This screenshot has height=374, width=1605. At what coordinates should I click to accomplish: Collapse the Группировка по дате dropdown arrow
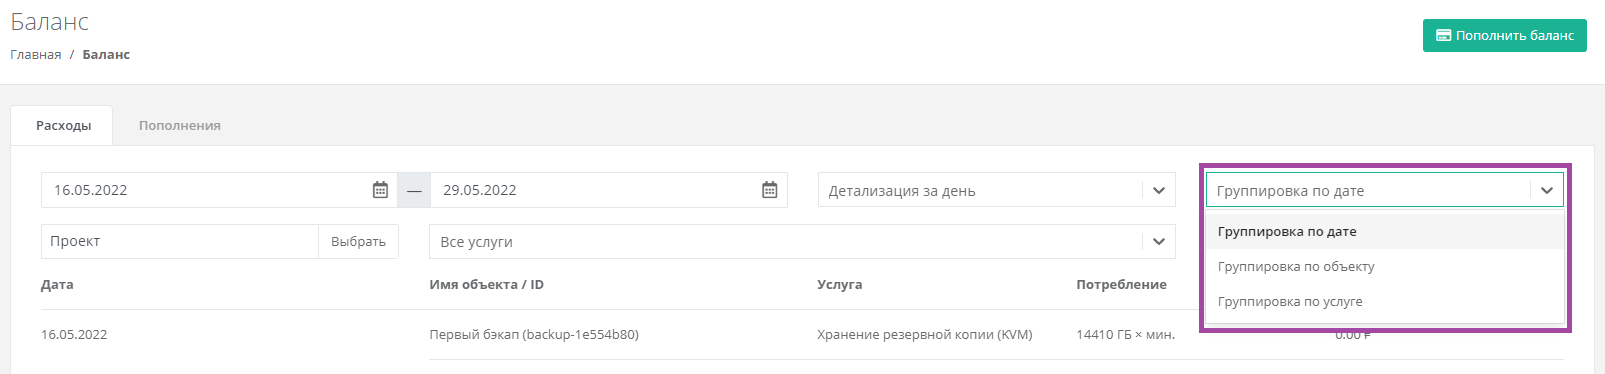coord(1547,190)
